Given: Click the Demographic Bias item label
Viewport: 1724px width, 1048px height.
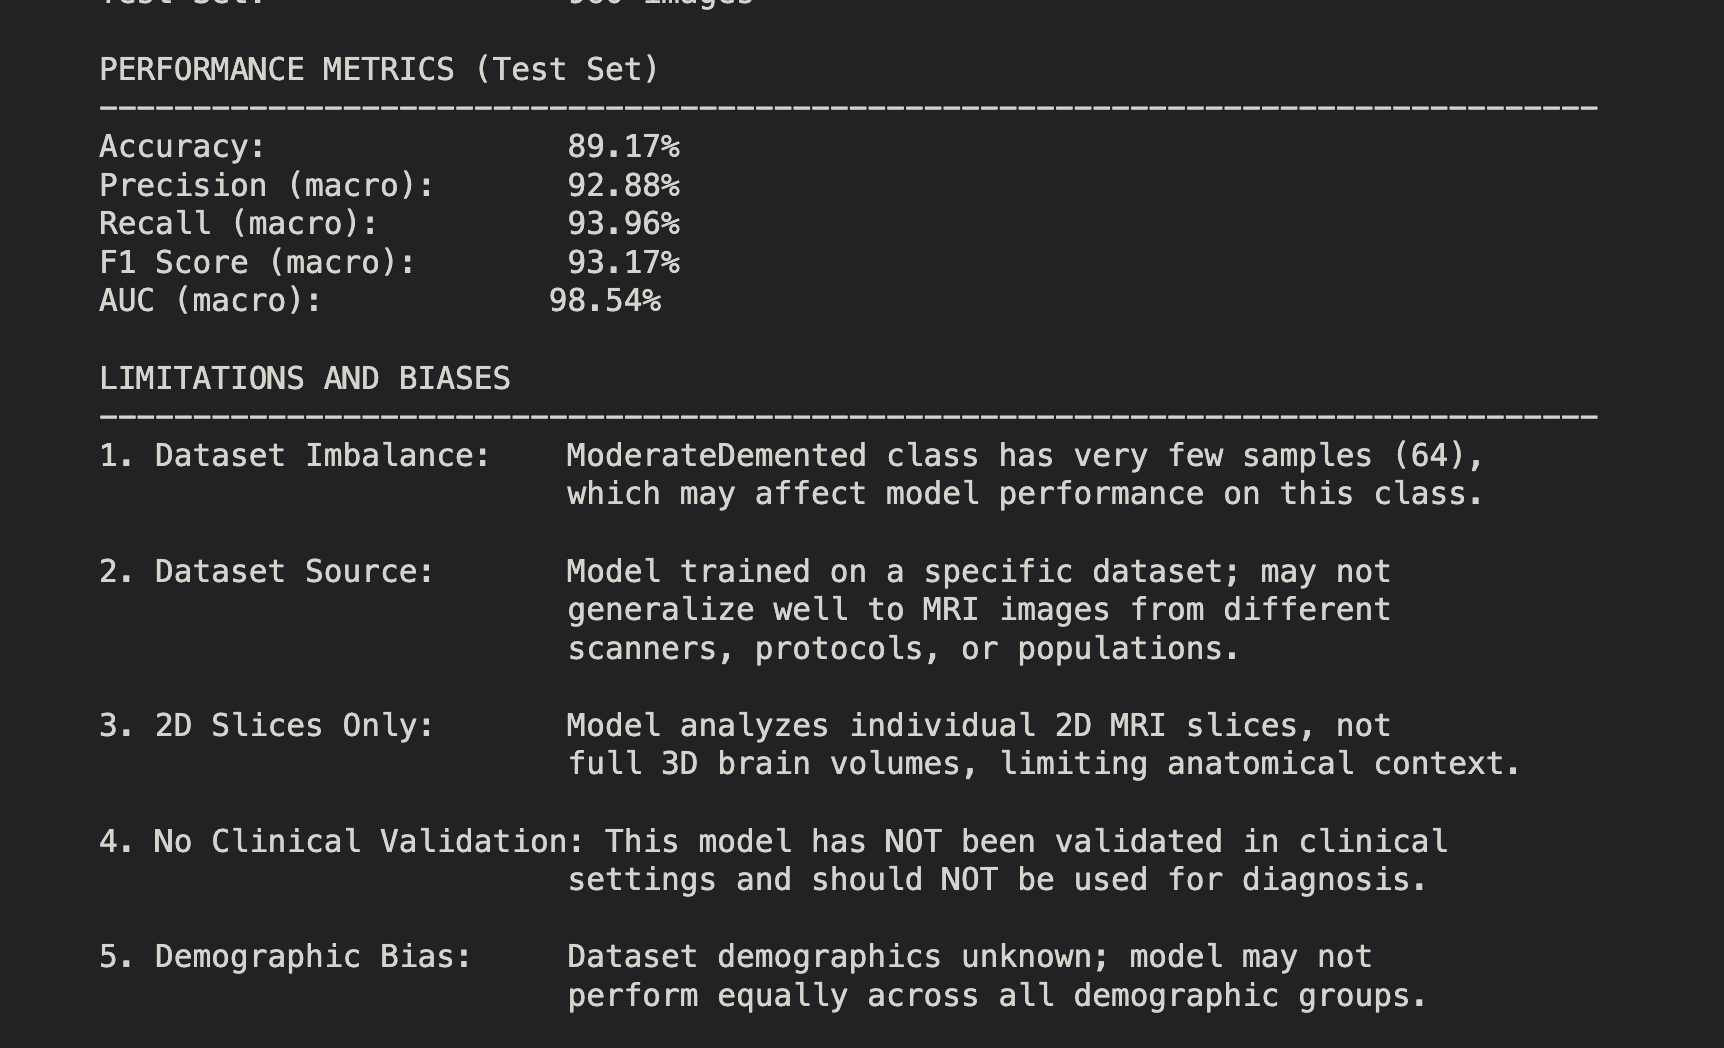Looking at the screenshot, I should (x=285, y=957).
